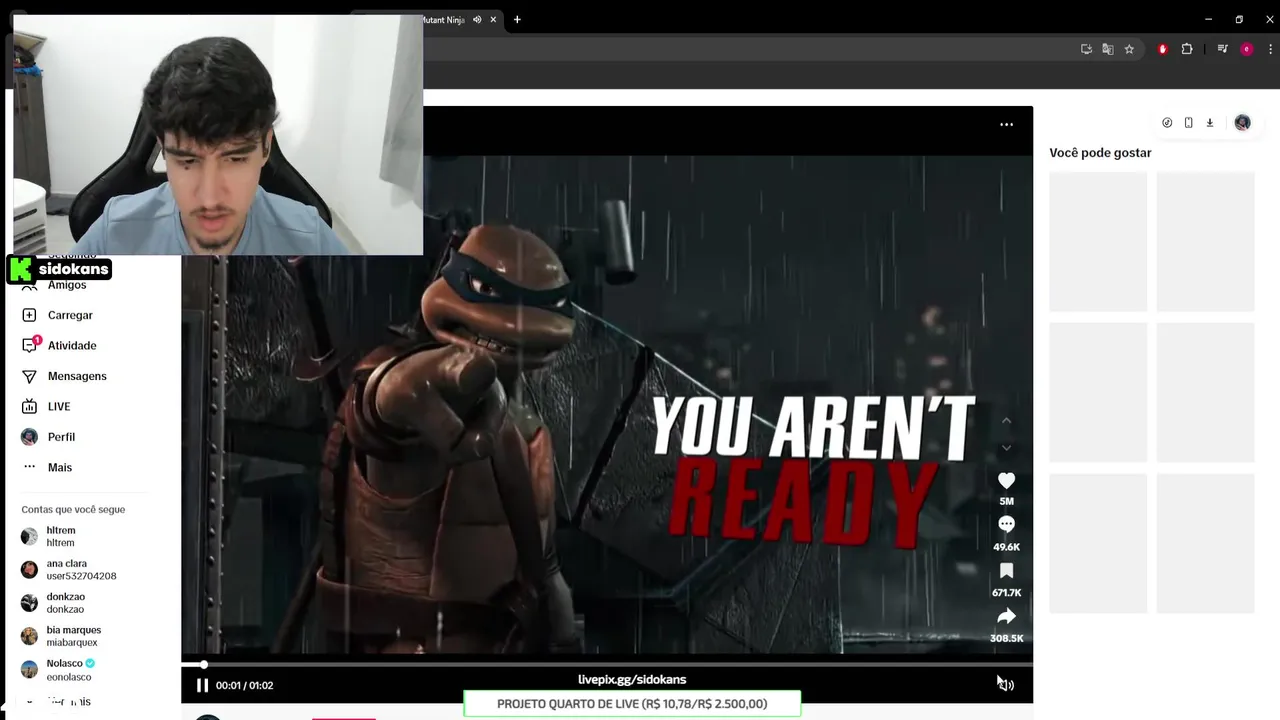The height and width of the screenshot is (720, 1280).
Task: Go to previous video with up chevron
Action: point(1006,420)
